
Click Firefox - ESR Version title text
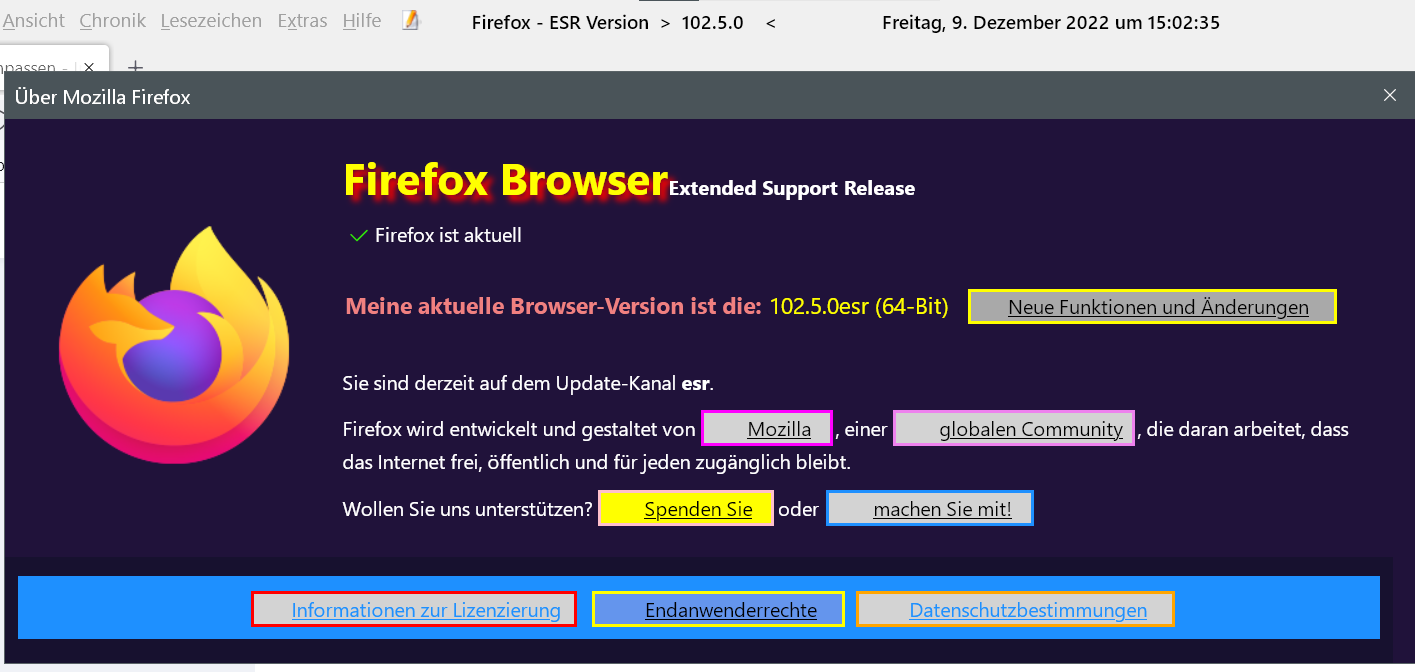[x=560, y=22]
